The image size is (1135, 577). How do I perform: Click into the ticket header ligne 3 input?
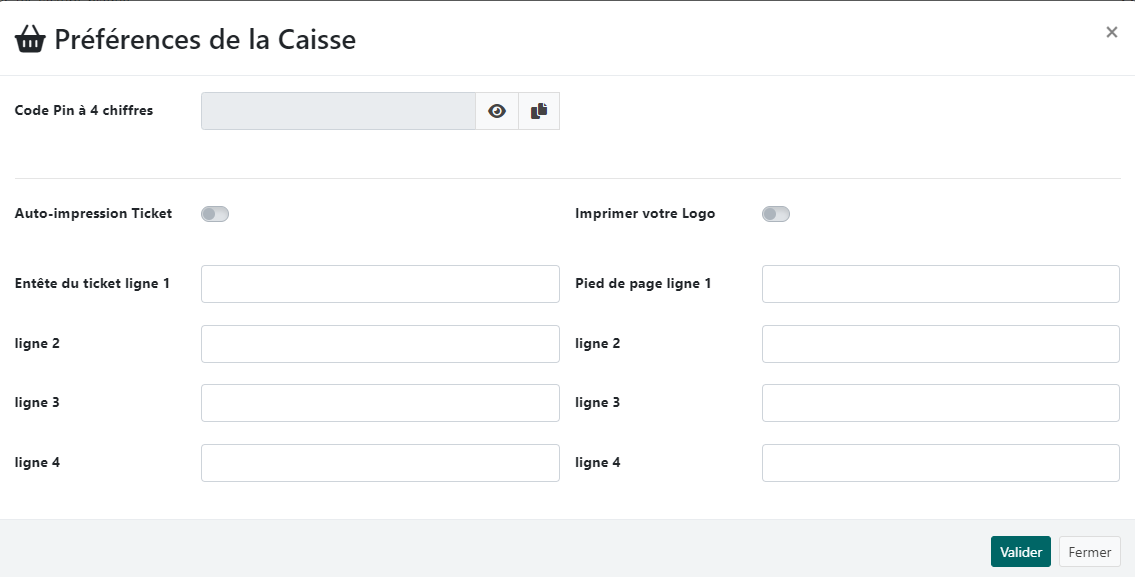point(380,403)
